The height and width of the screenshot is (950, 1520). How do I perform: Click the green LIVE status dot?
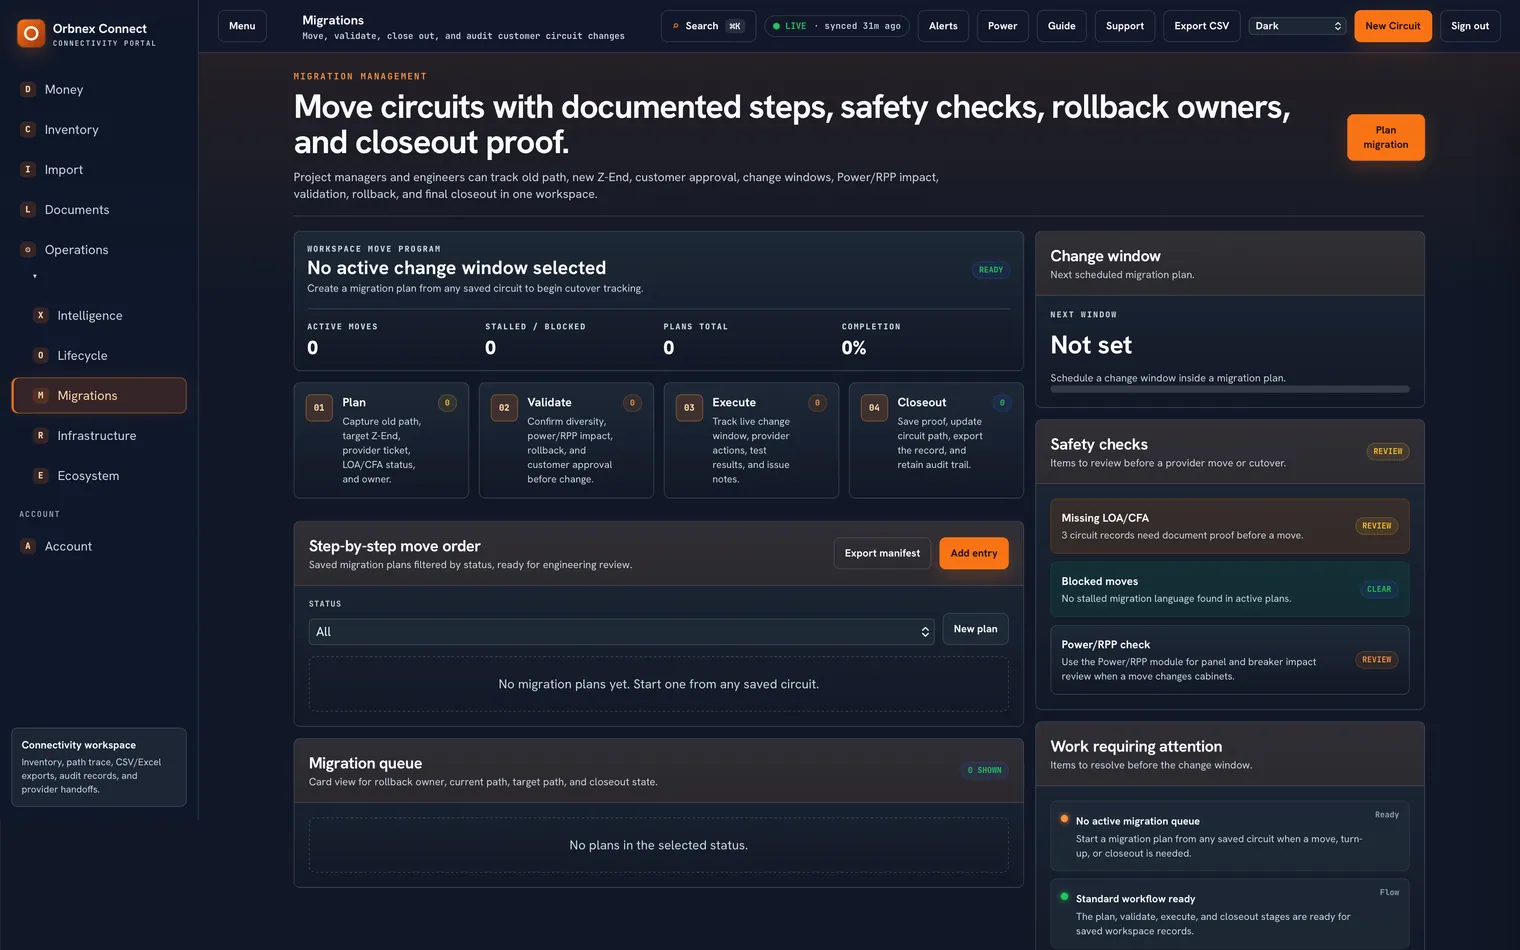776,26
